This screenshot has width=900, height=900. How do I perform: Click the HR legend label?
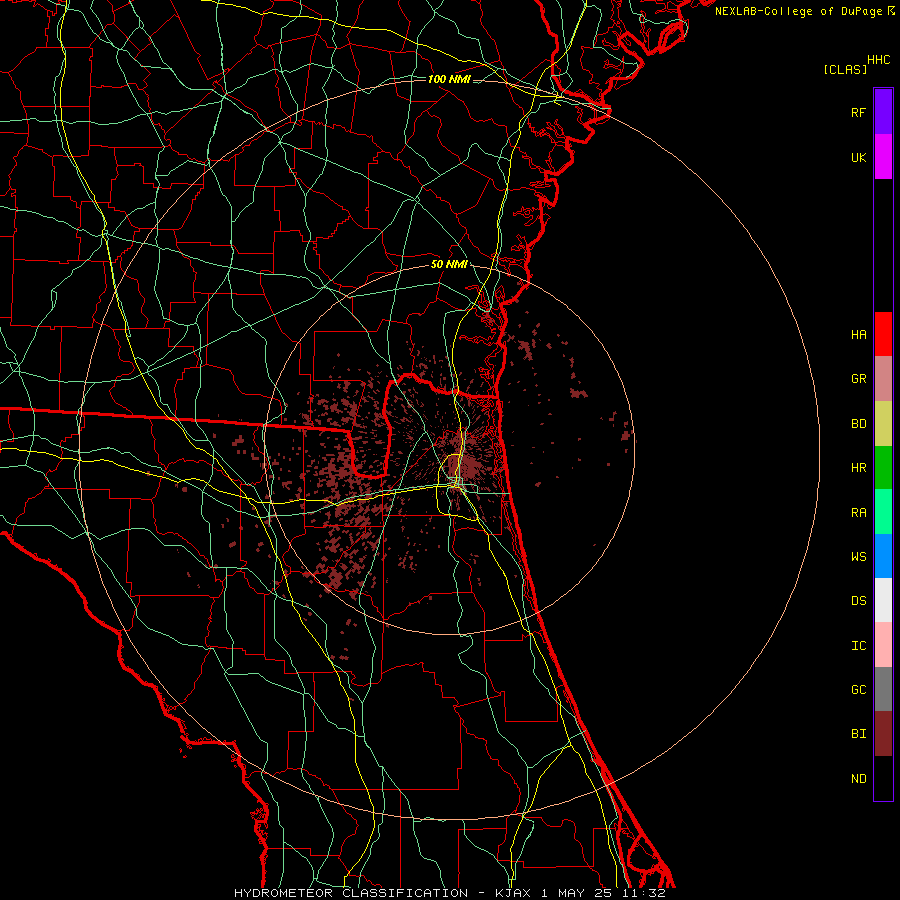858,468
